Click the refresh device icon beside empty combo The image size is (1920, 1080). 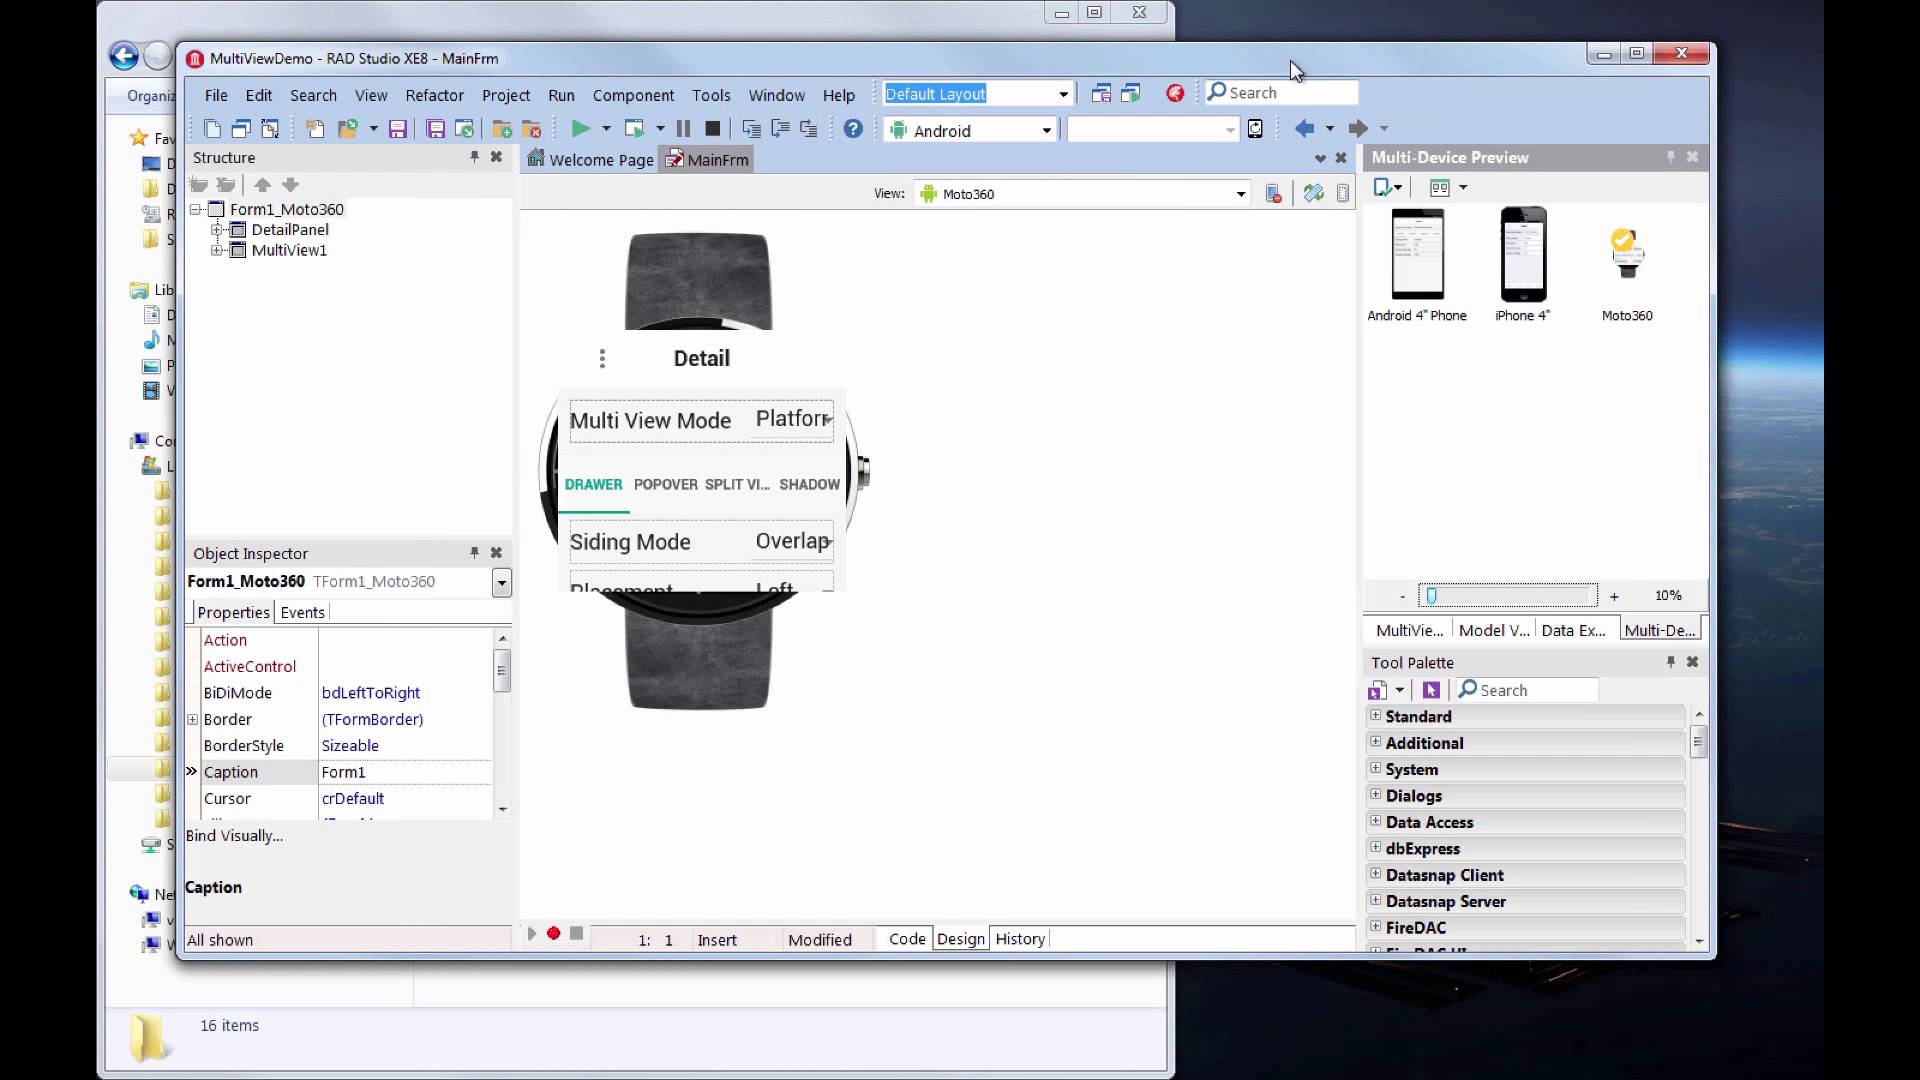pyautogui.click(x=1255, y=129)
